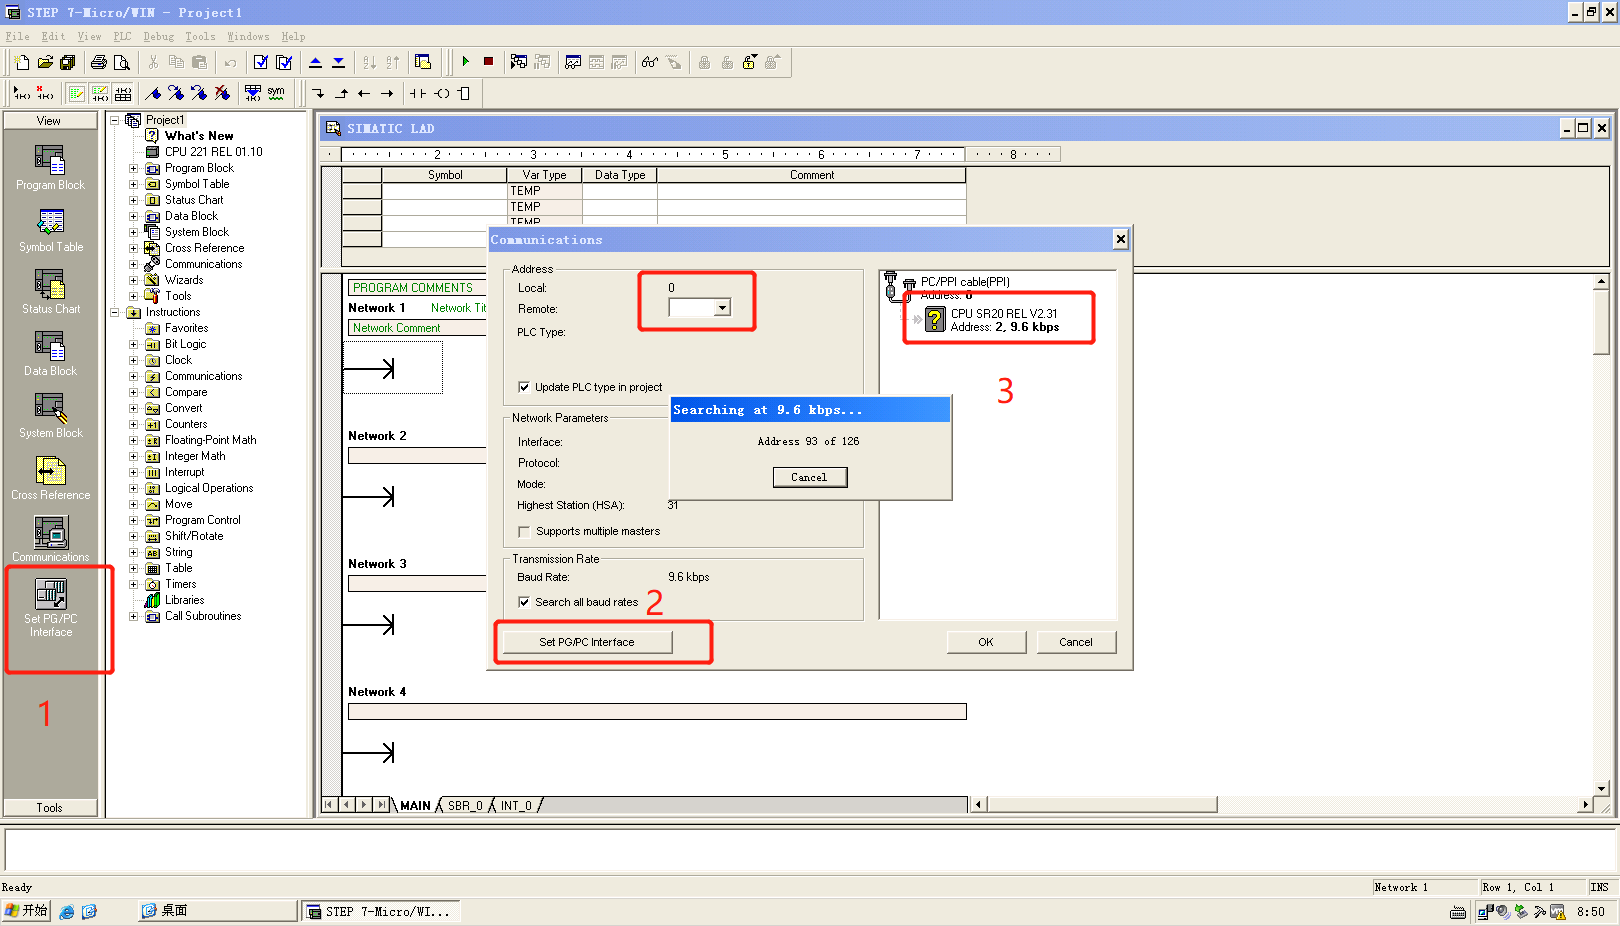Draw line down in LAD toolbar
The width and height of the screenshot is (1620, 926).
point(318,93)
